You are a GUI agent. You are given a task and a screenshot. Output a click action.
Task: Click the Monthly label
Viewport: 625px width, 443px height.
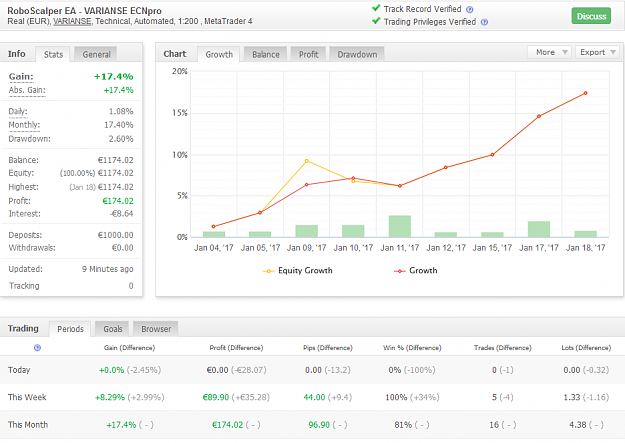tap(24, 125)
